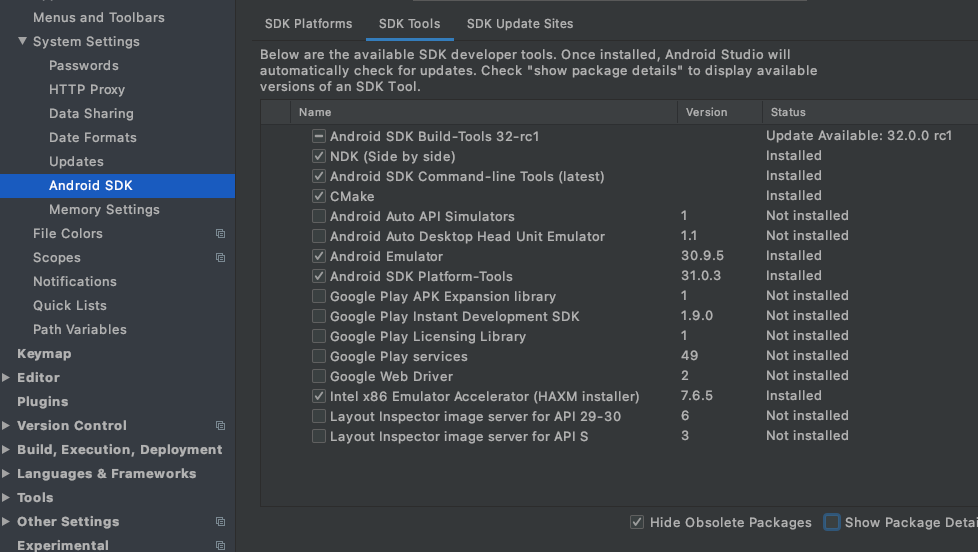Expand the Version Control node

6,425
